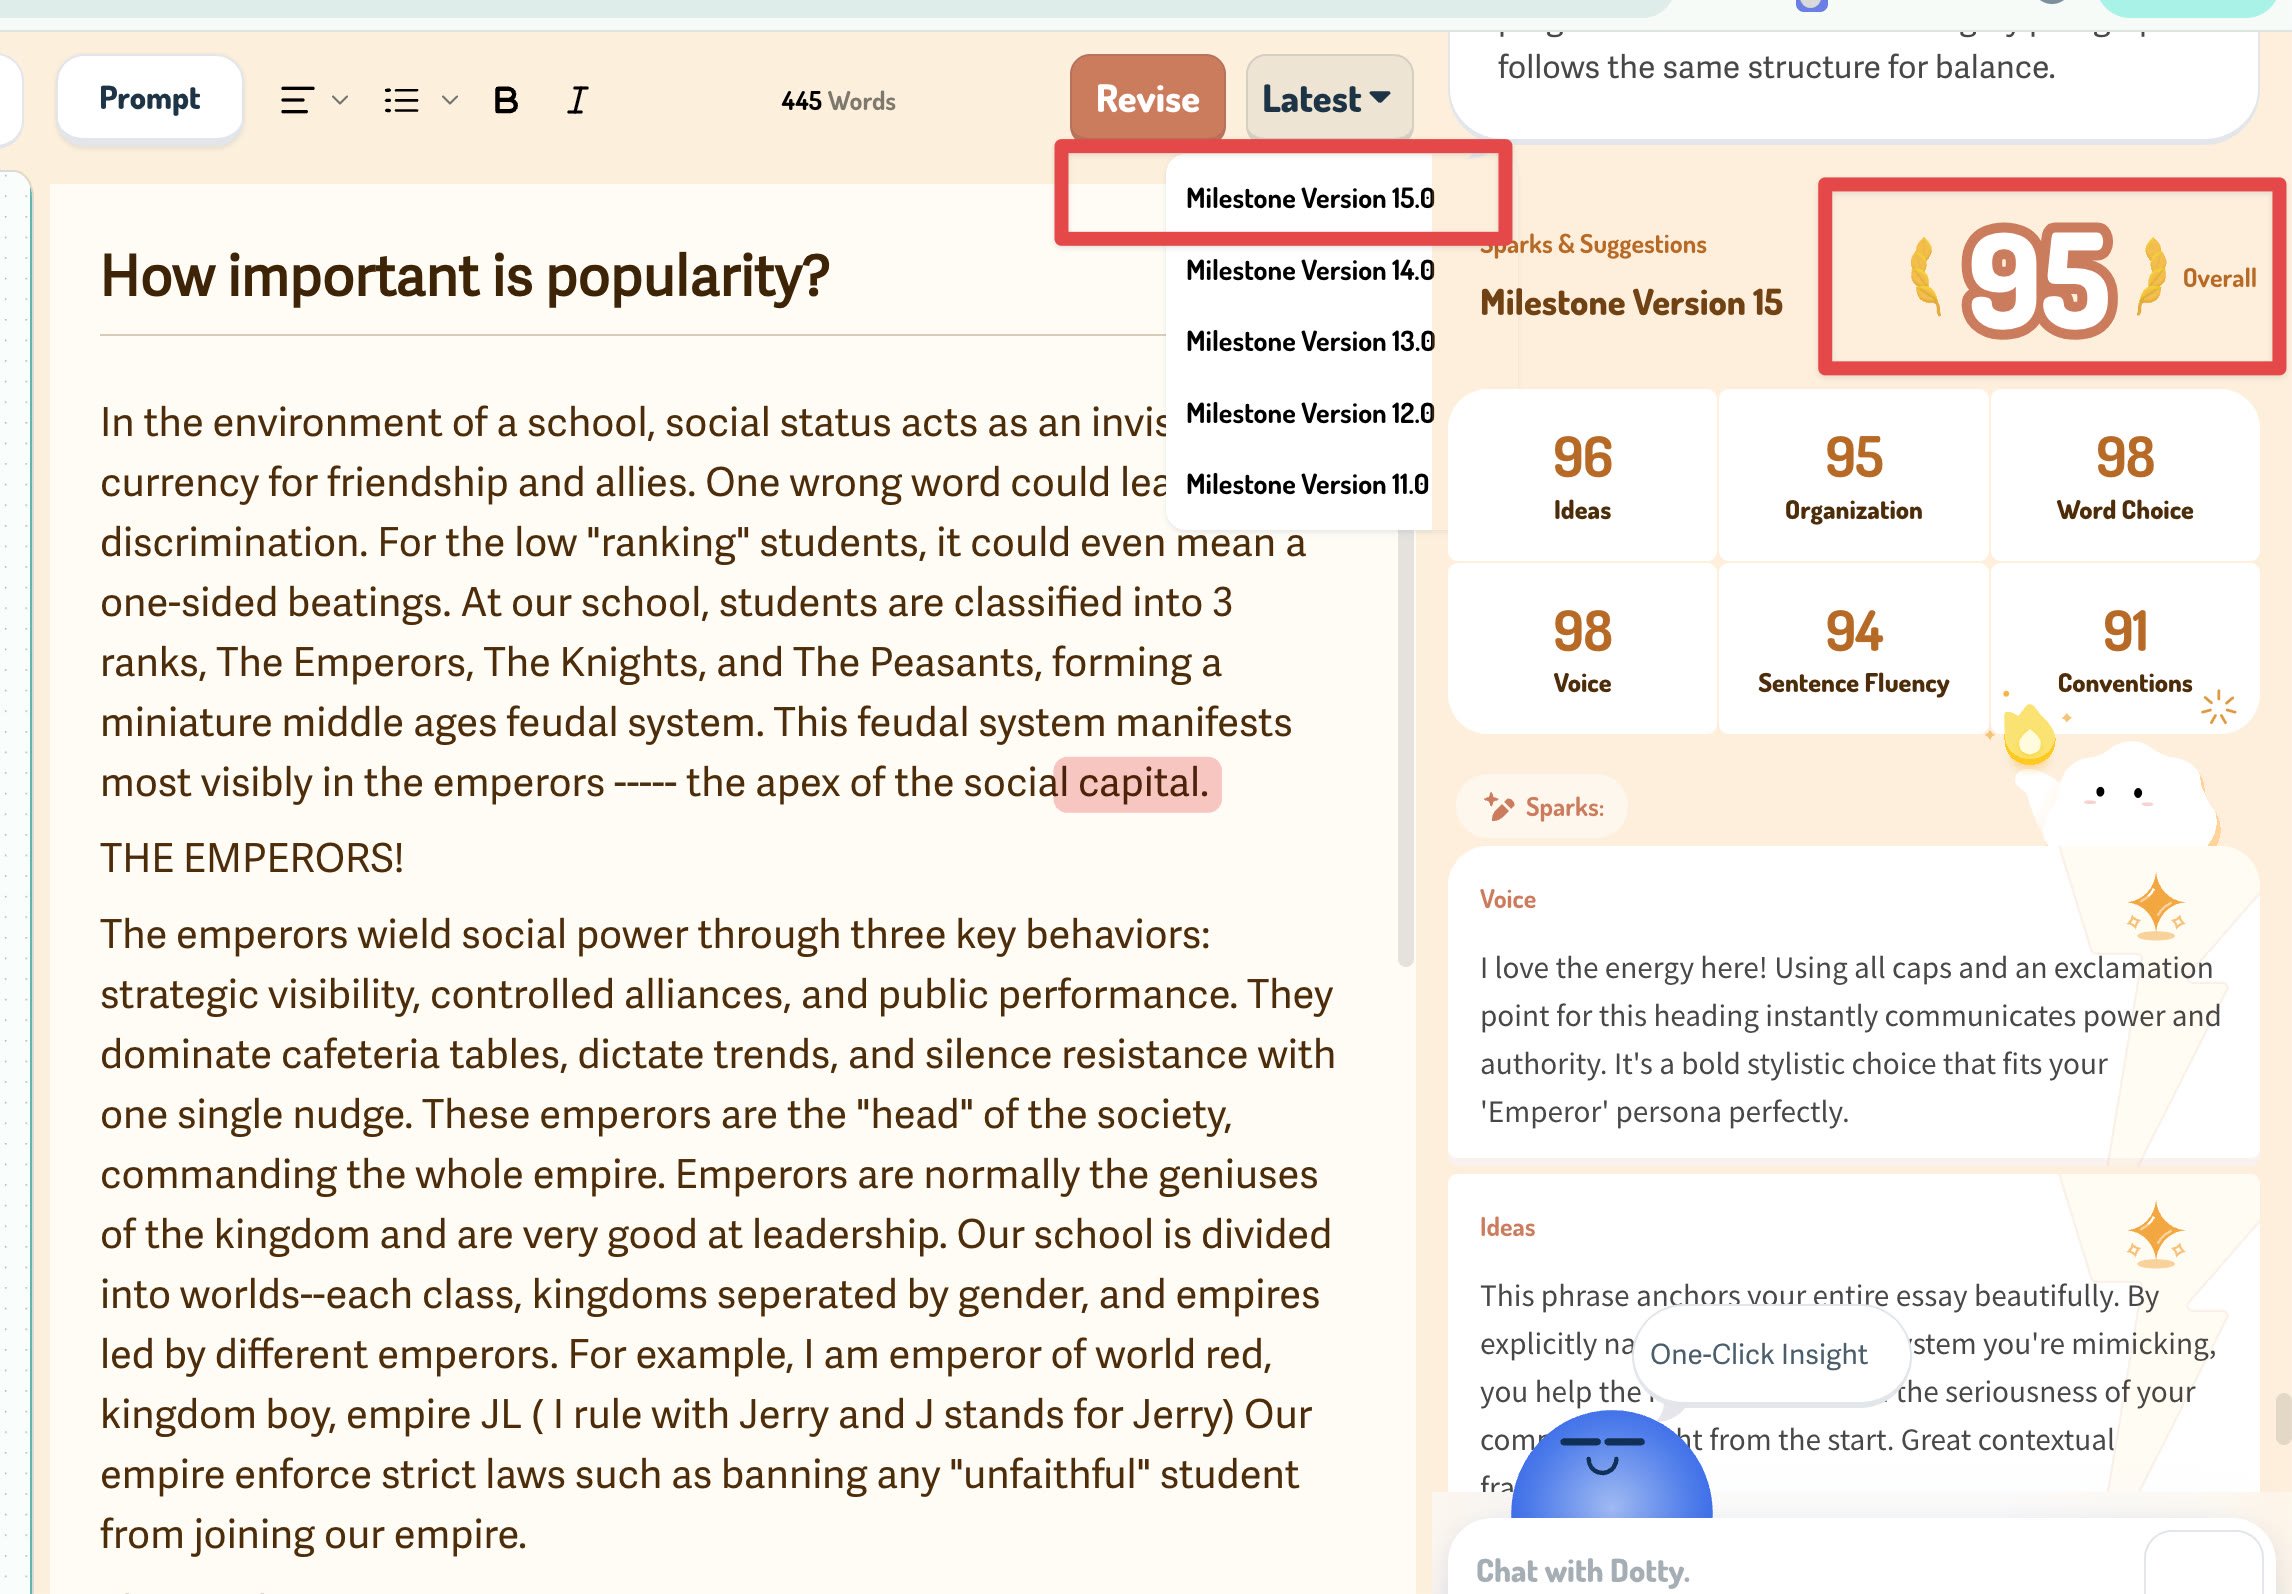Click the bulleted list icon
This screenshot has height=1594, width=2292.
pyautogui.click(x=402, y=100)
